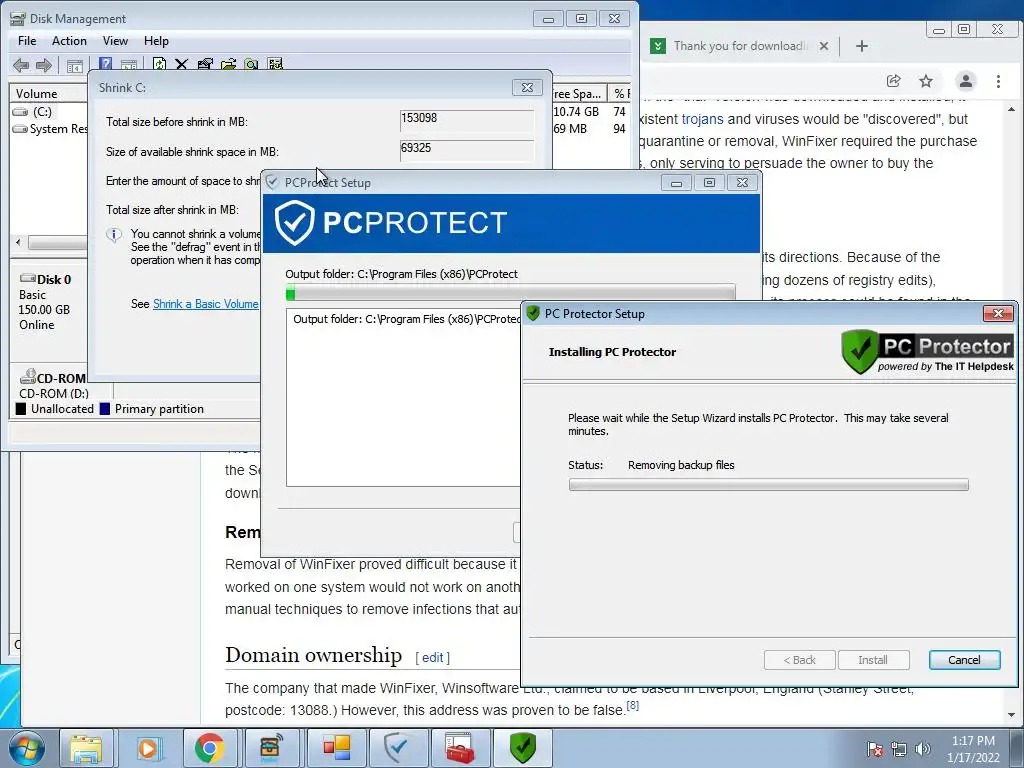This screenshot has height=768, width=1024.
Task: Open a new browser tab
Action: 861,46
